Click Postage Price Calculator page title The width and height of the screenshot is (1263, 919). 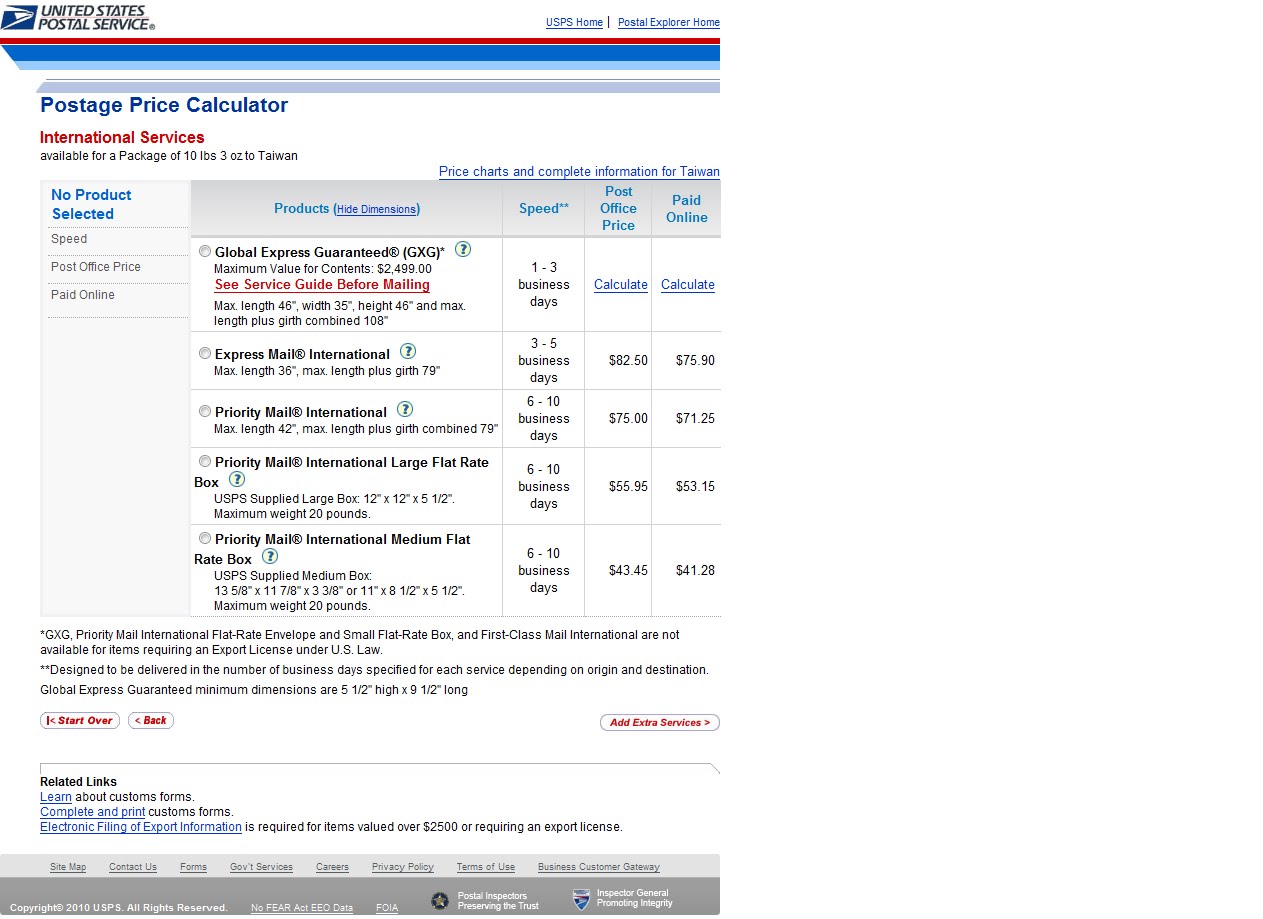point(164,105)
